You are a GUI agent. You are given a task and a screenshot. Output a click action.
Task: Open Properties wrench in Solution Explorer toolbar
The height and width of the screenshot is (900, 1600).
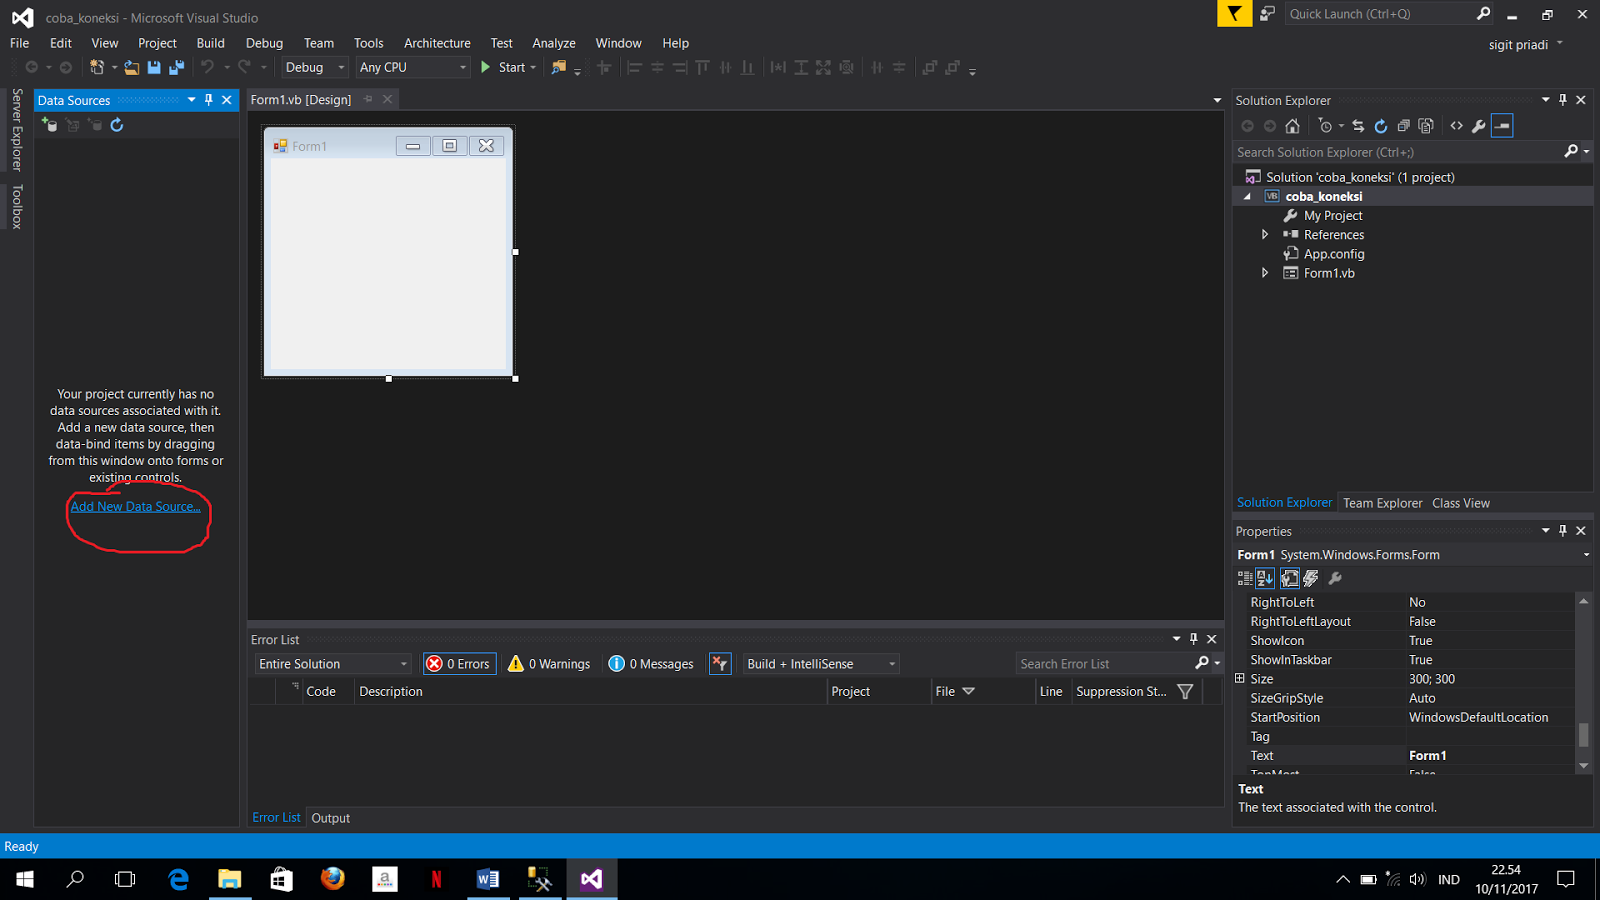click(x=1479, y=126)
